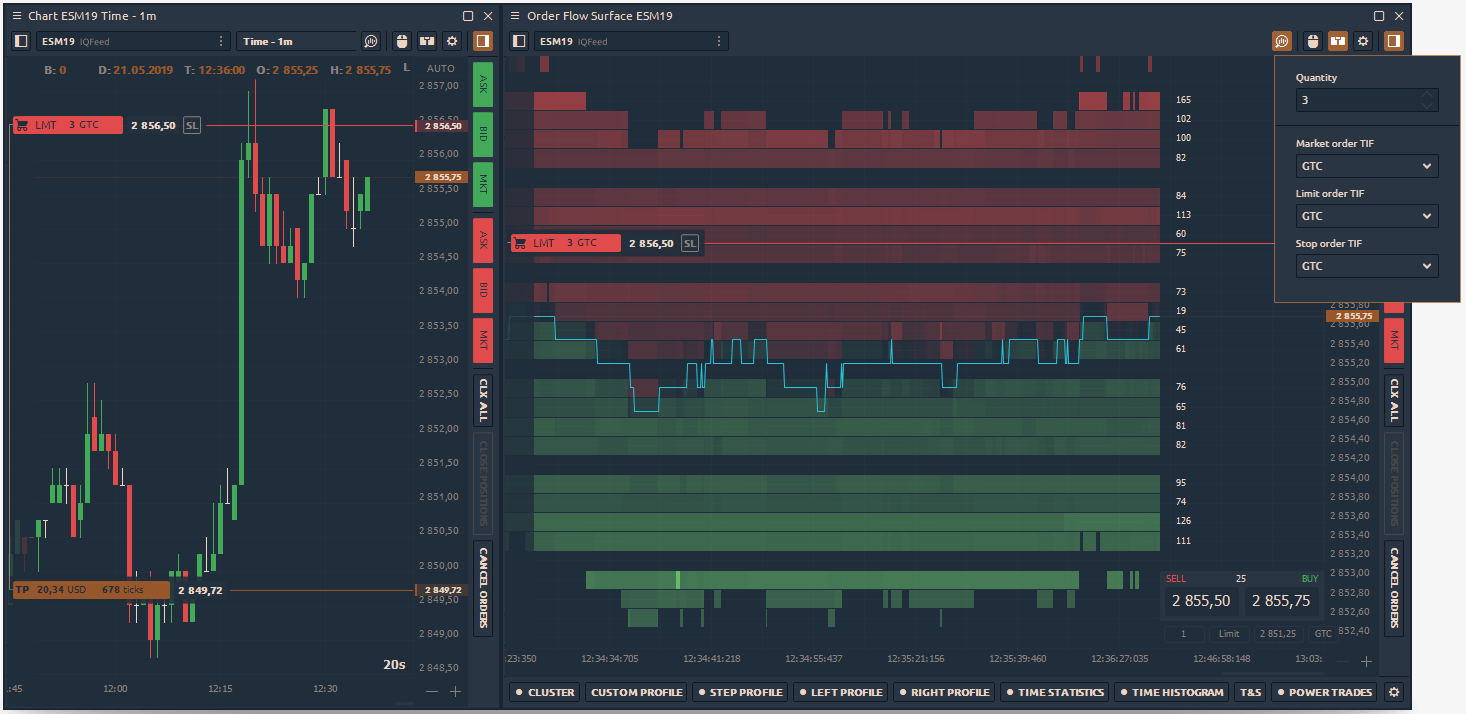Screen dimensions: 1466x714
Task: Open the settings gear in the bottom indicator bar
Action: click(1394, 692)
